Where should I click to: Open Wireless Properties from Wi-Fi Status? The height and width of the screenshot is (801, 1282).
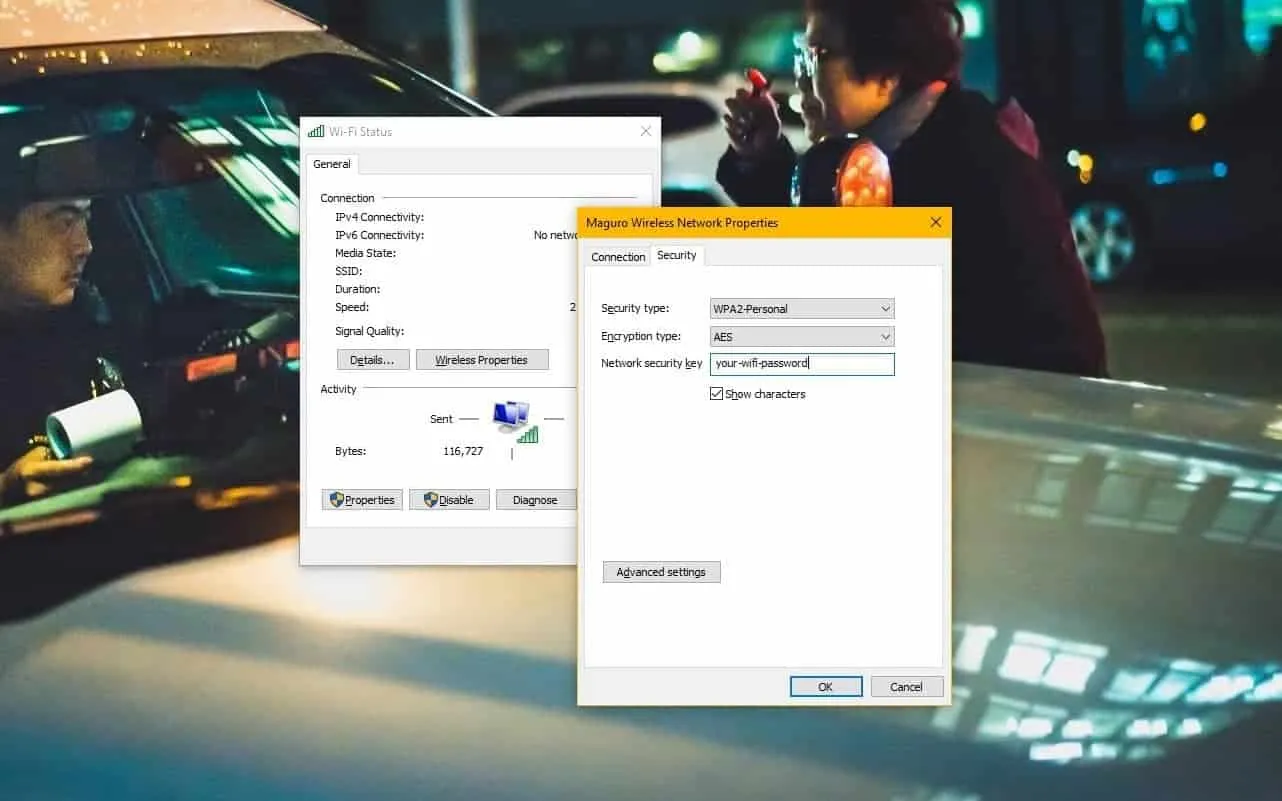(483, 359)
